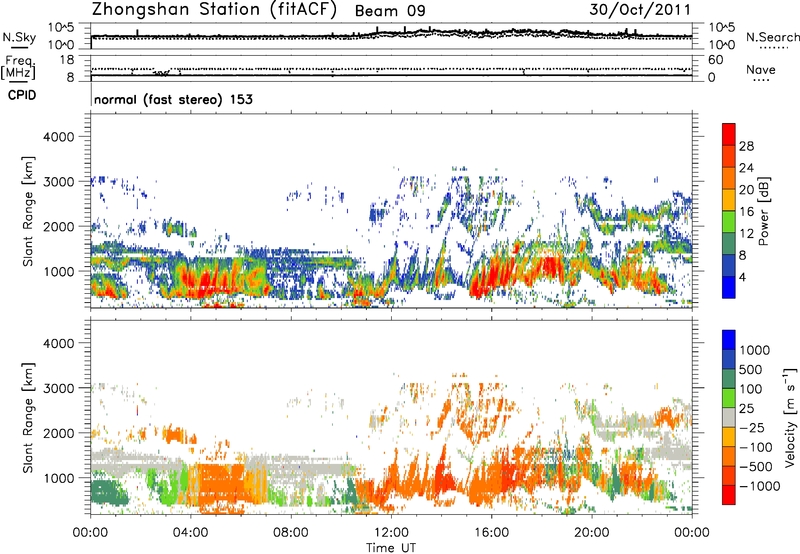
Task: Select the '24' label on the Power colorbar
Action: [x=746, y=168]
